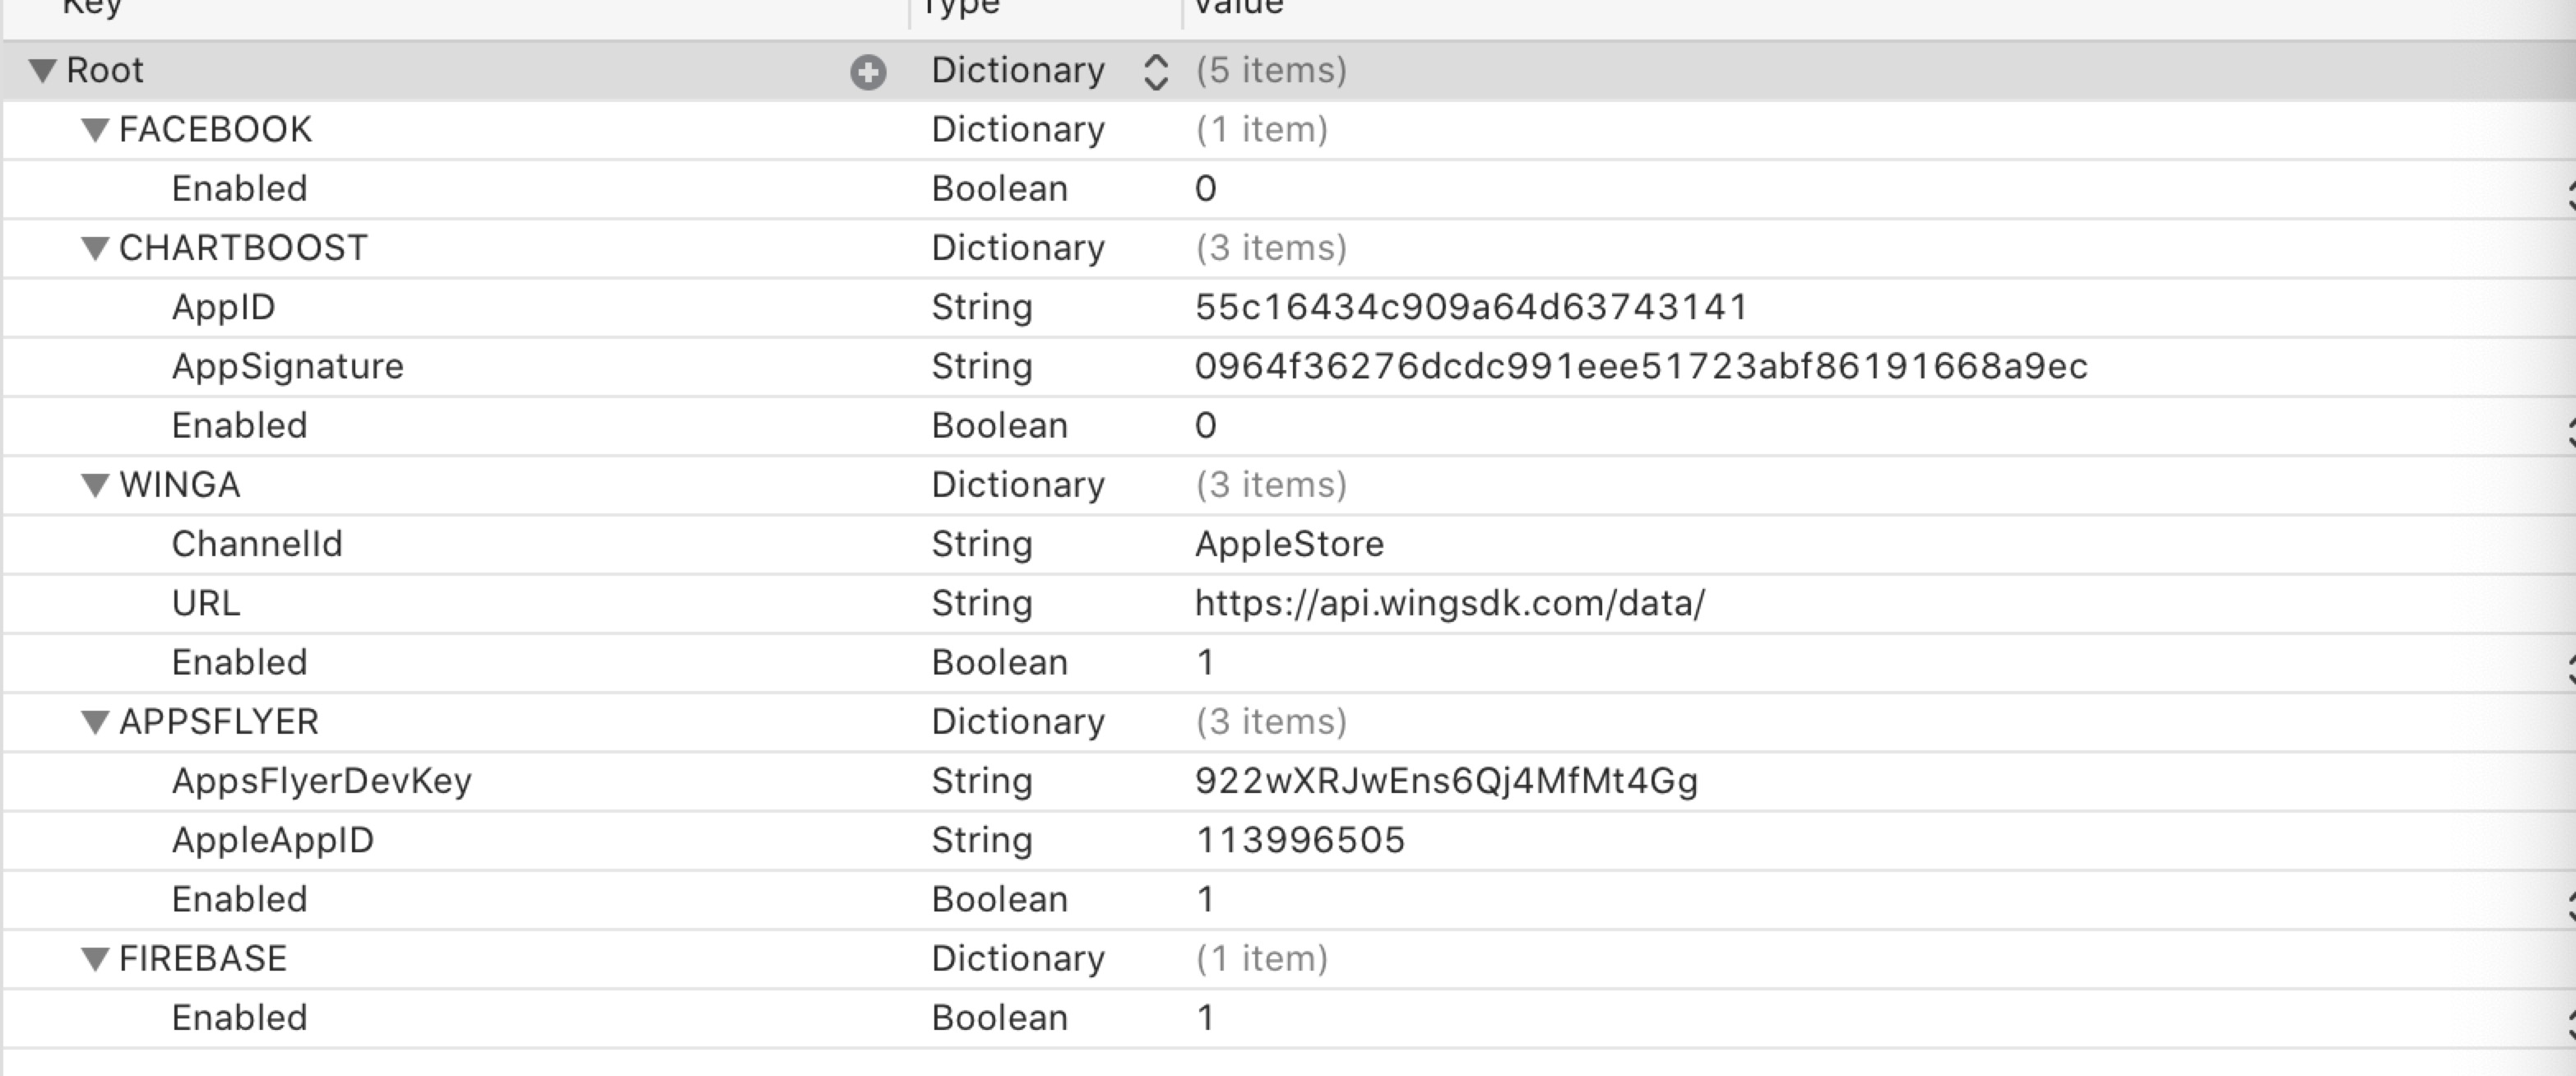Click String type of AppsFlyerDevKey row
The image size is (2576, 1076).
coord(982,781)
